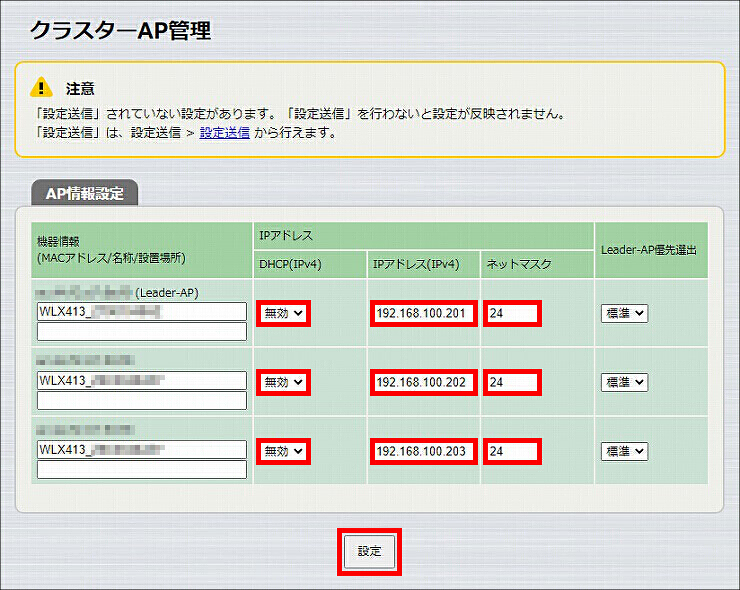This screenshot has width=740, height=590.
Task: Click the (Leader-AP) label text
Action: click(167, 293)
